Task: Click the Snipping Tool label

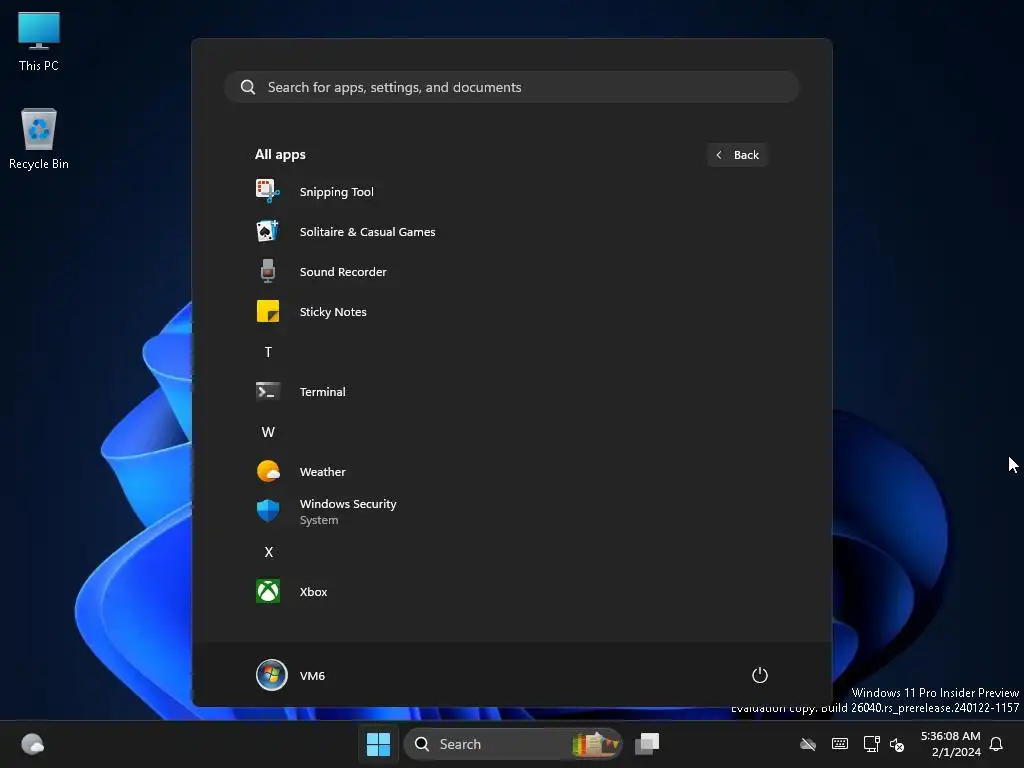Action: point(336,192)
